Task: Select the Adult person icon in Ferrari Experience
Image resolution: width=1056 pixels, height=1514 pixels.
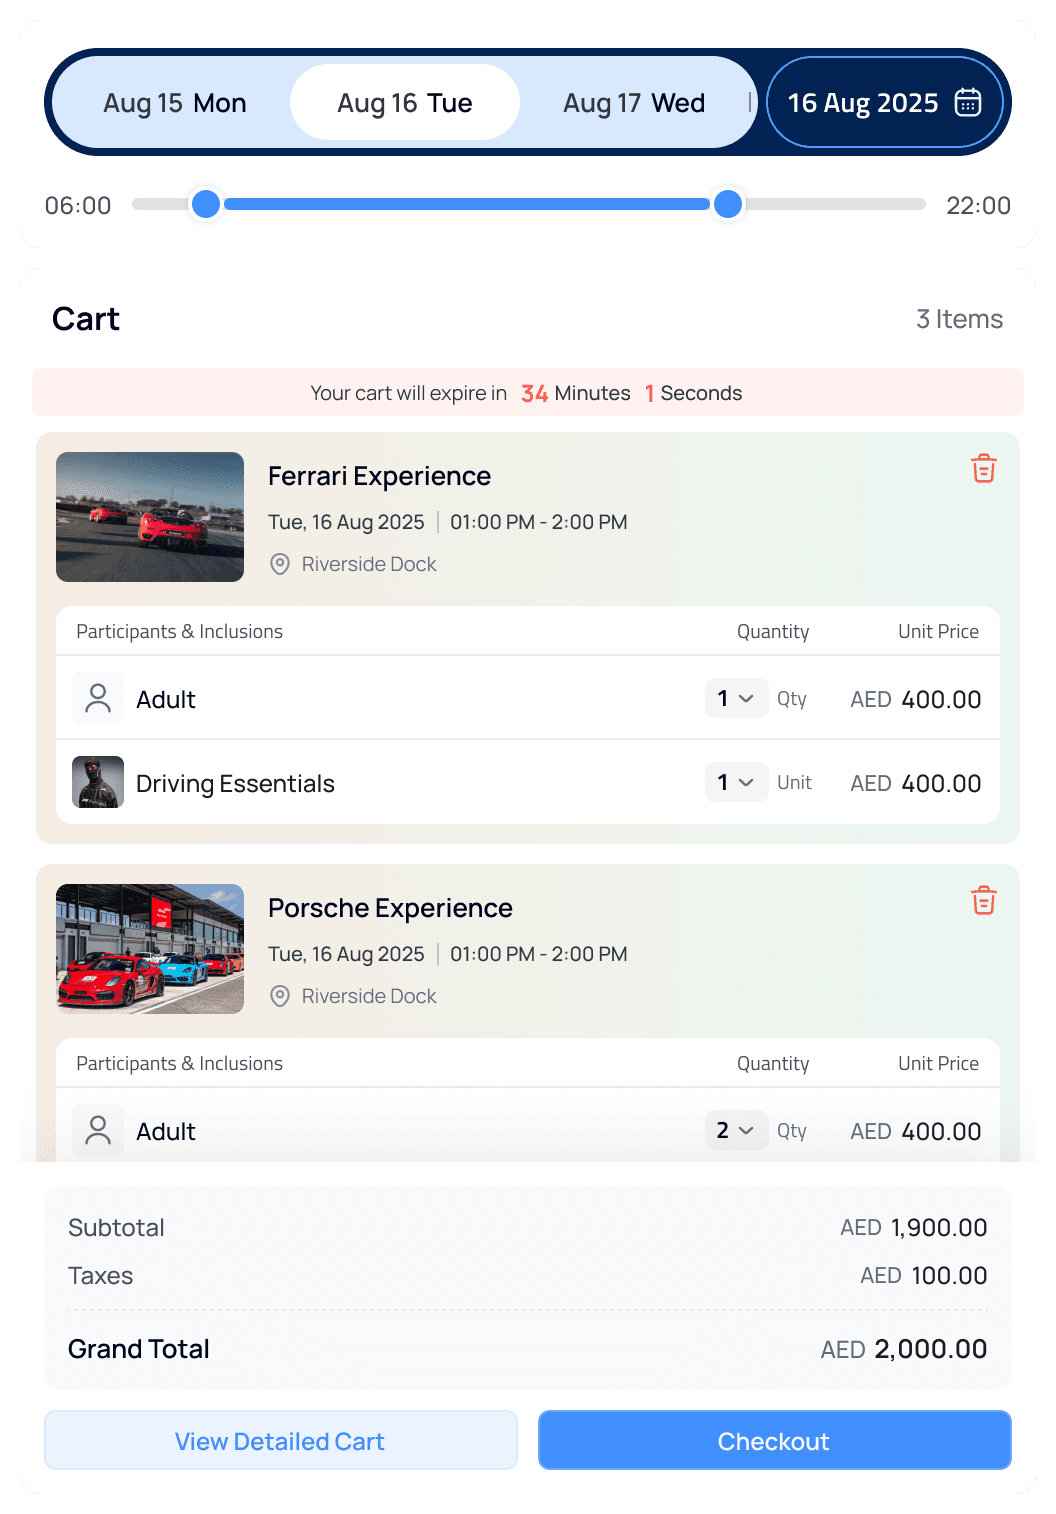Action: pos(97,698)
